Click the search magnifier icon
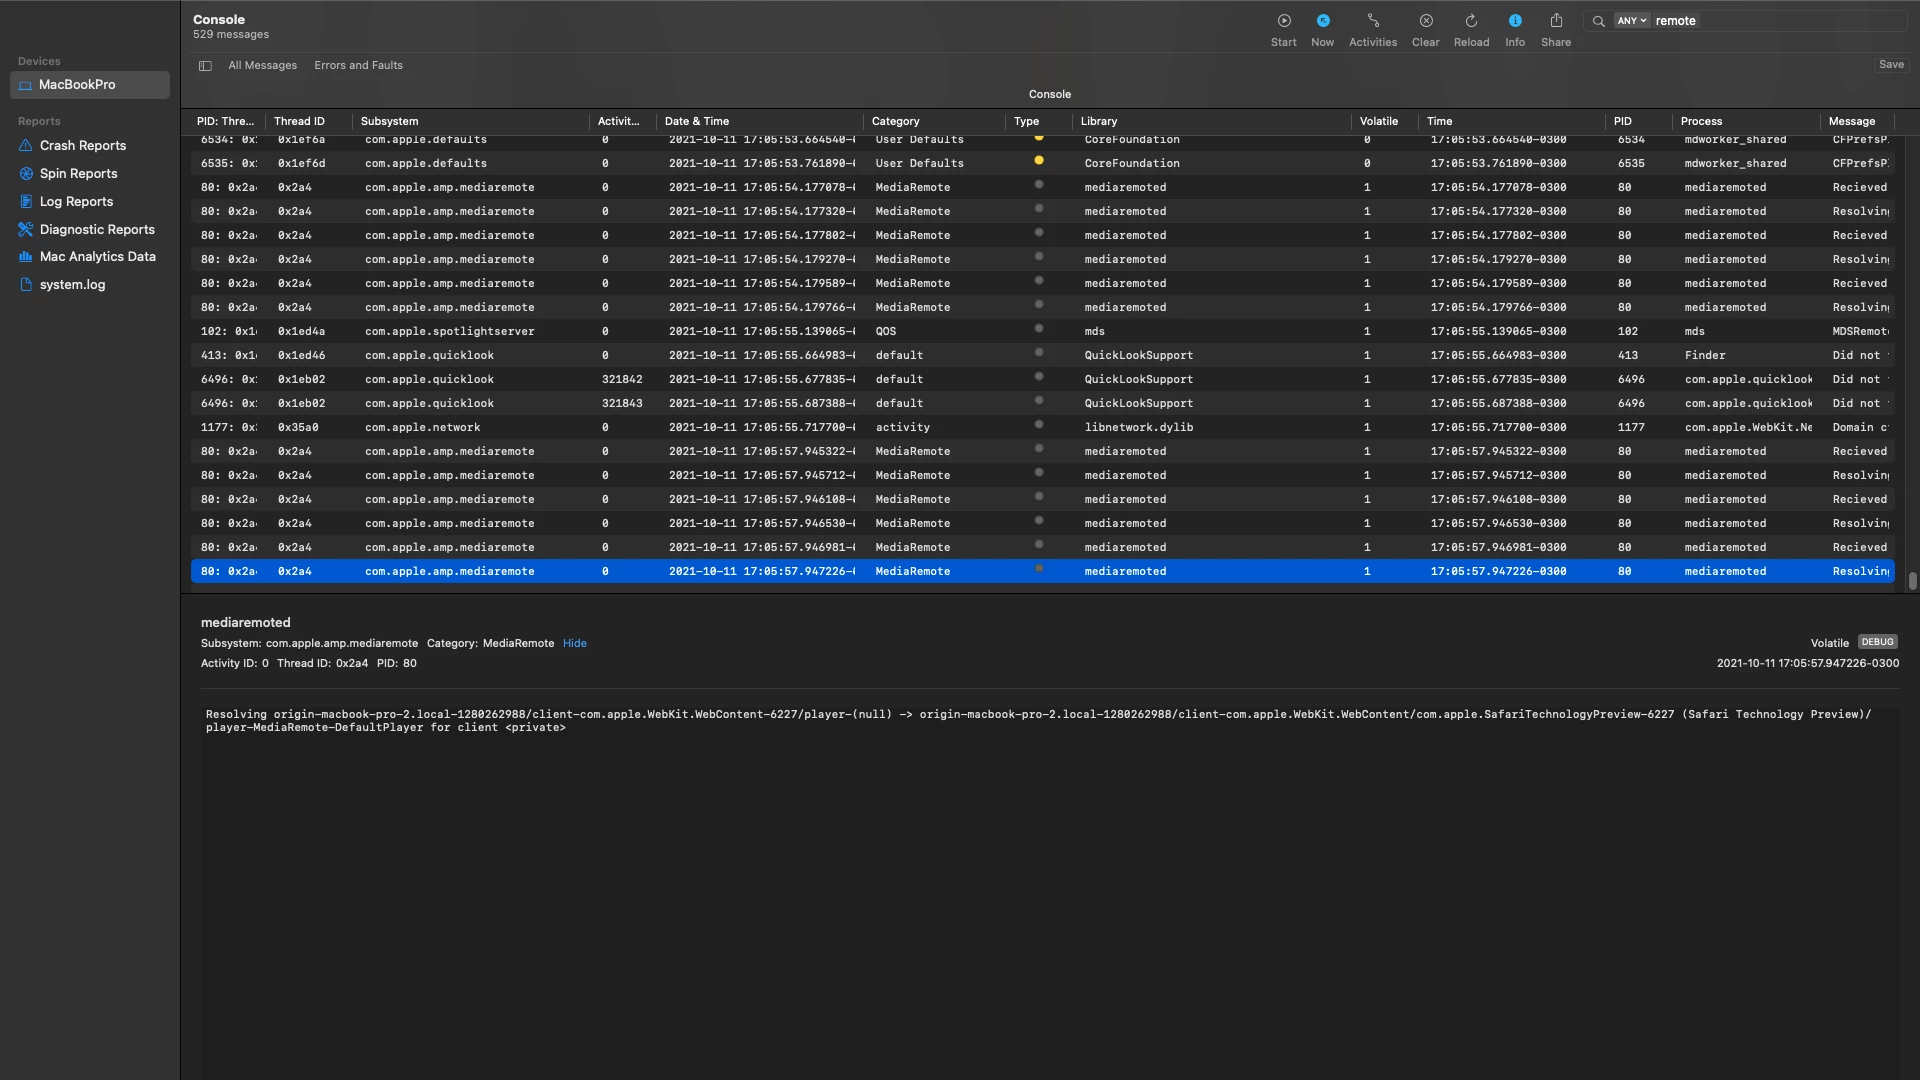This screenshot has height=1080, width=1920. [1598, 21]
